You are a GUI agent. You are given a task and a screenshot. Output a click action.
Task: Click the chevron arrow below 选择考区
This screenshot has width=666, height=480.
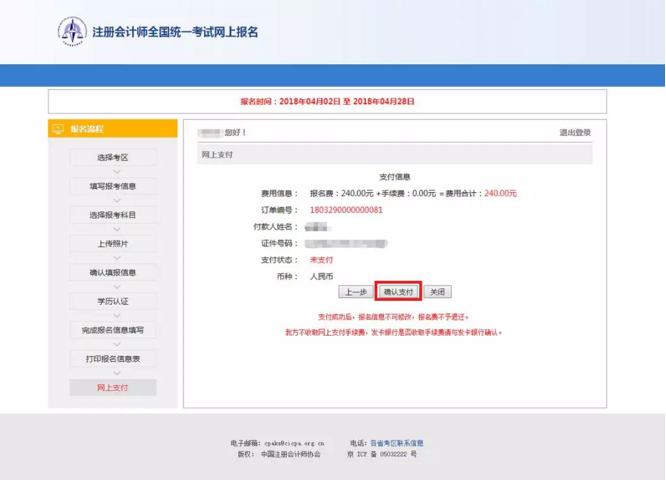pos(113,172)
